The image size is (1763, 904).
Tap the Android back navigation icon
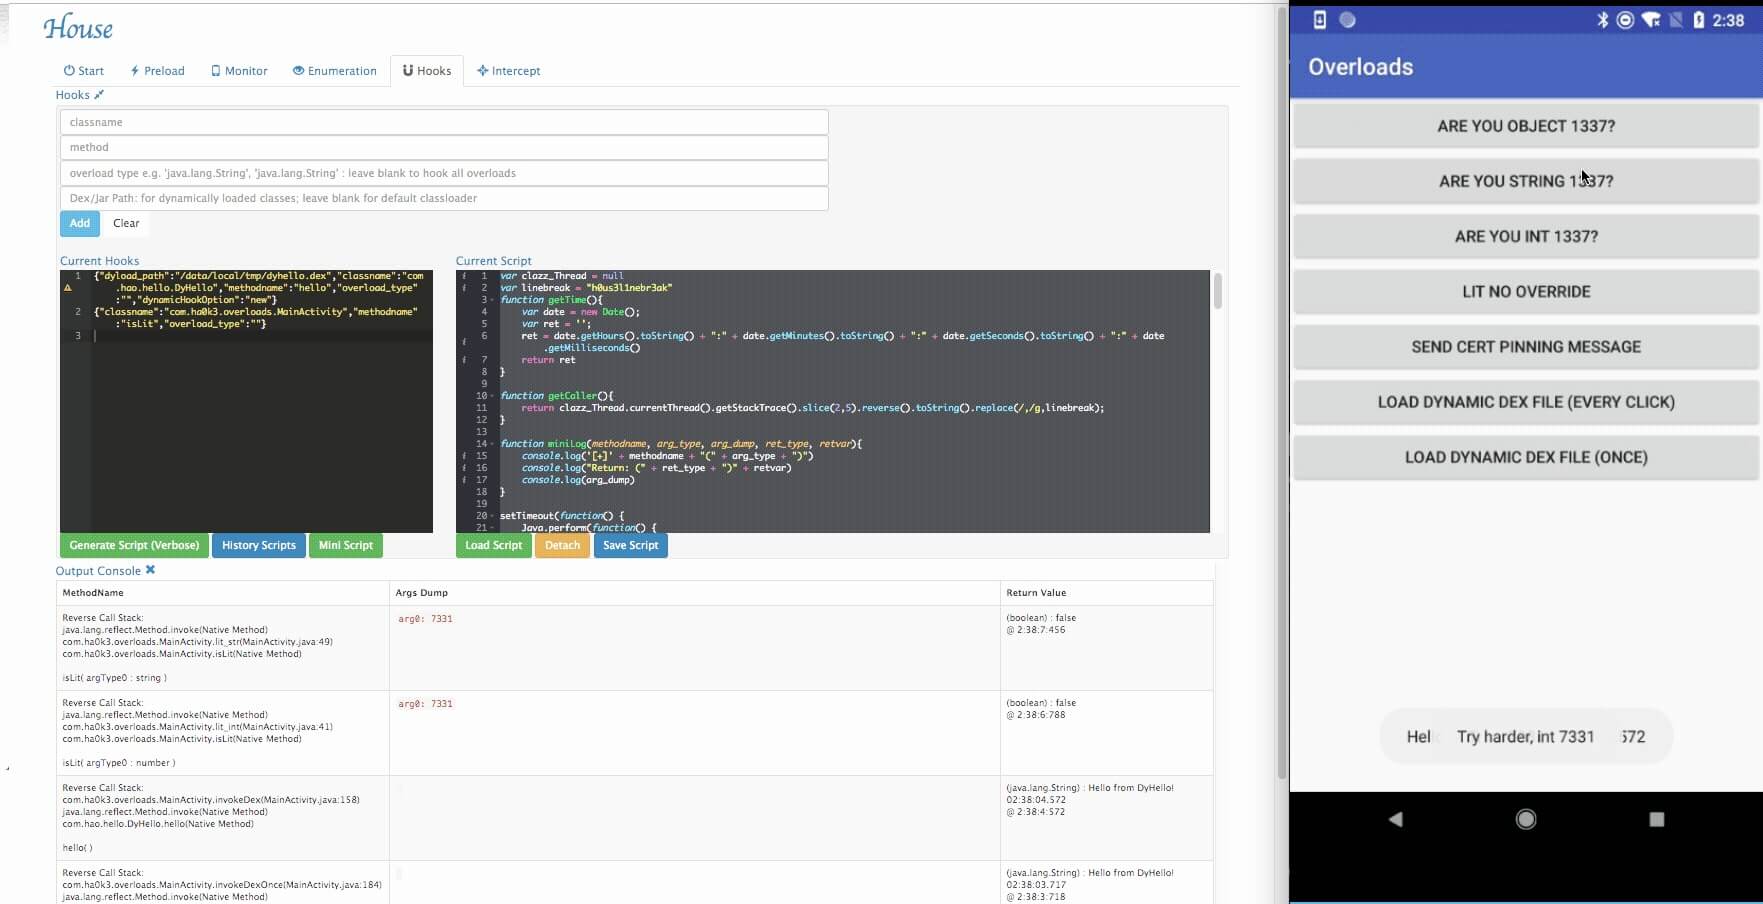click(1396, 819)
